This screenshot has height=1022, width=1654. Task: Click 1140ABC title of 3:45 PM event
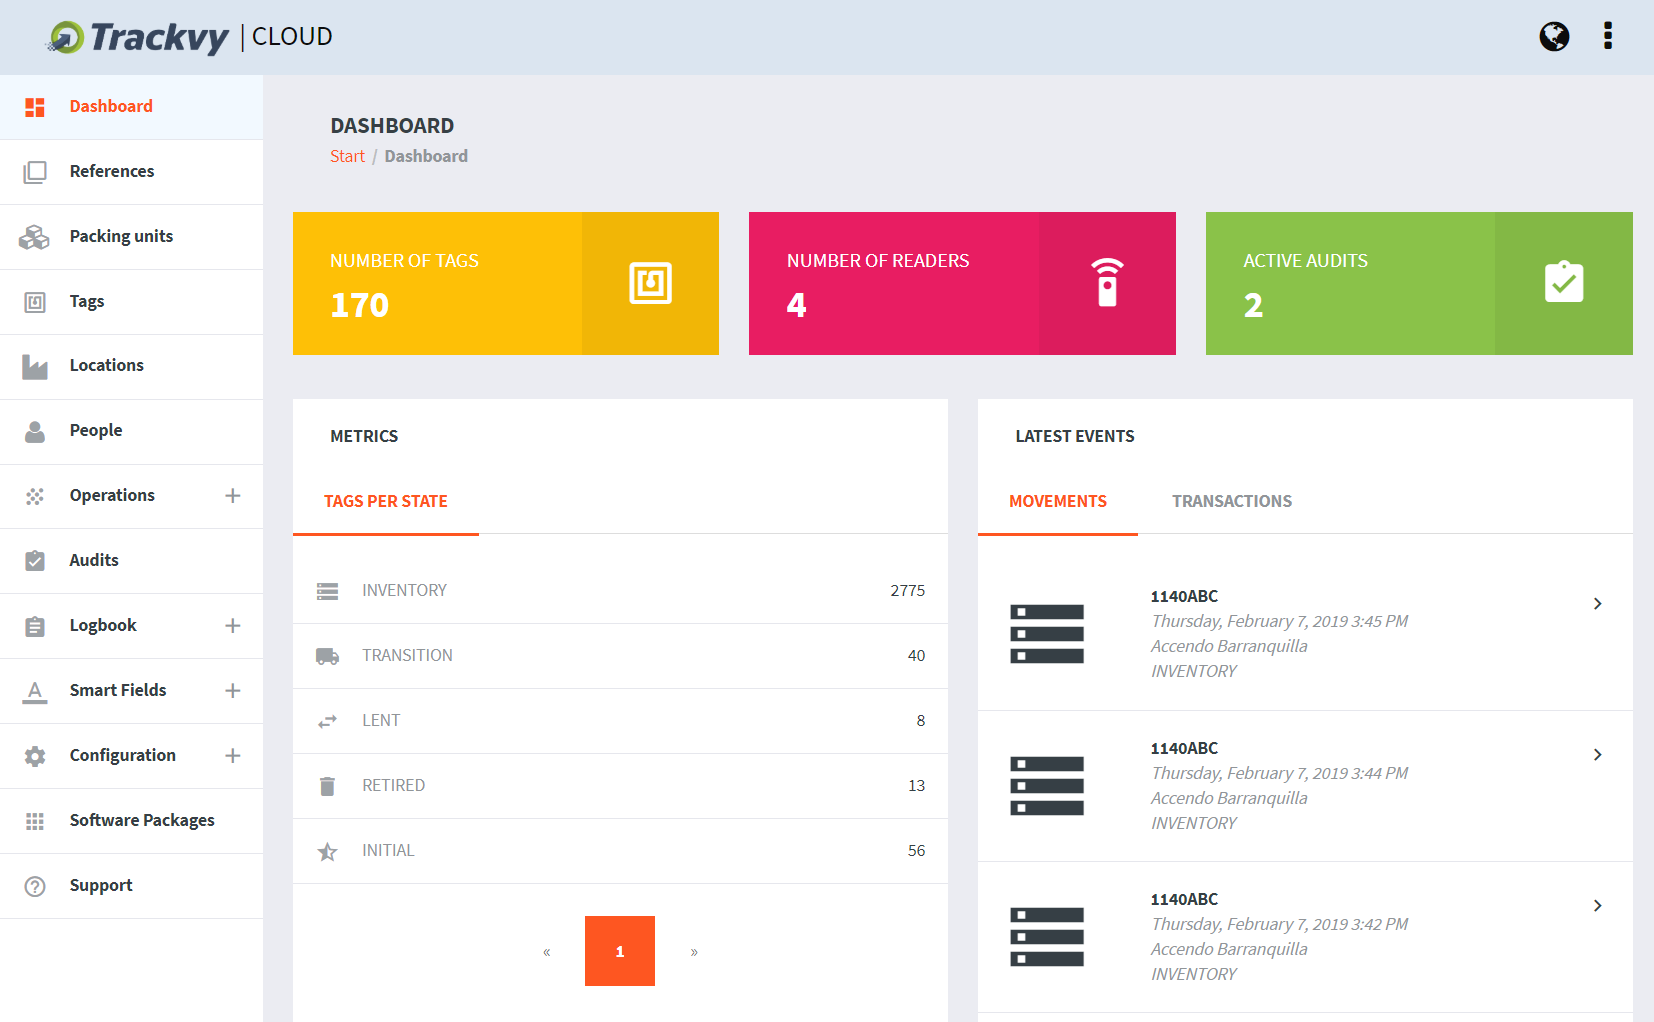(x=1184, y=596)
